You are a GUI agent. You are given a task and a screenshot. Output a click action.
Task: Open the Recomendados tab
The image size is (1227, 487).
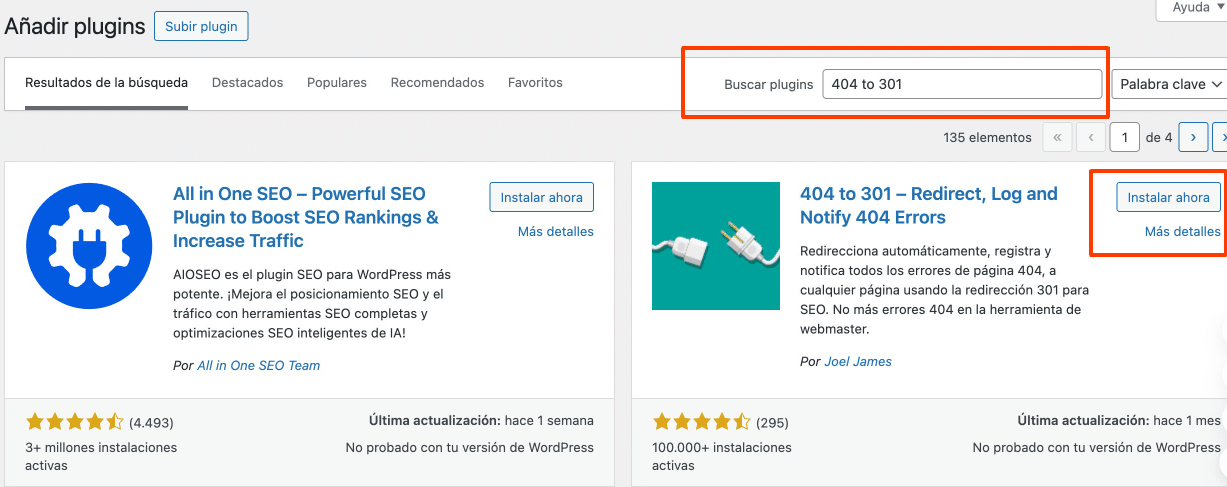tap(437, 83)
